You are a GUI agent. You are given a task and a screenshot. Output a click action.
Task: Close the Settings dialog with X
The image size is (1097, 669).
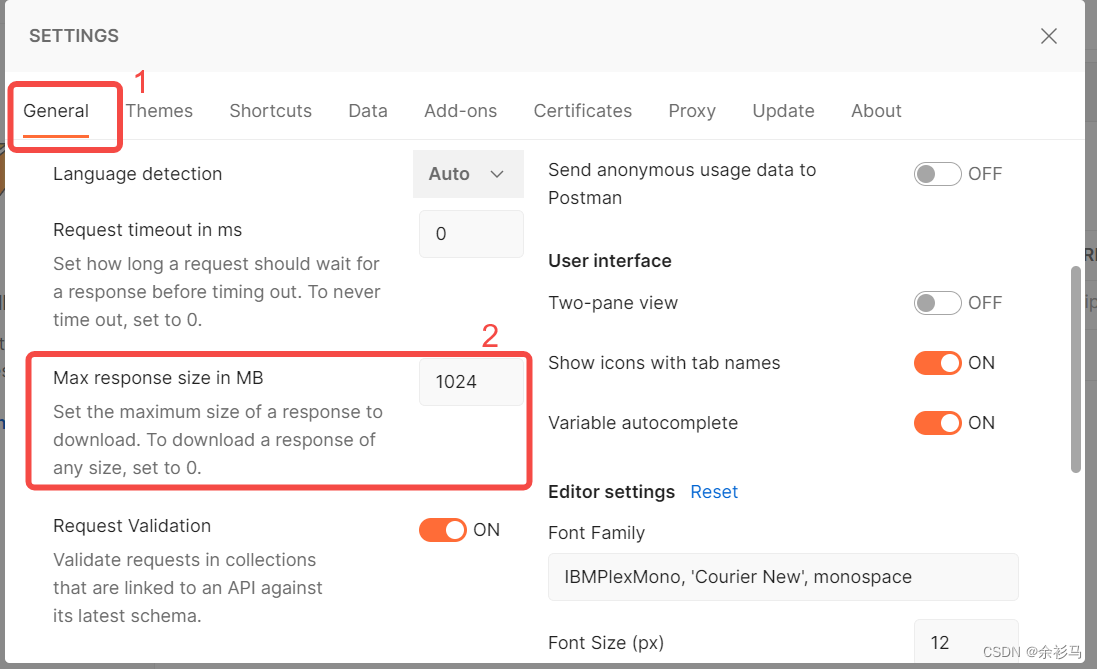tap(1048, 36)
